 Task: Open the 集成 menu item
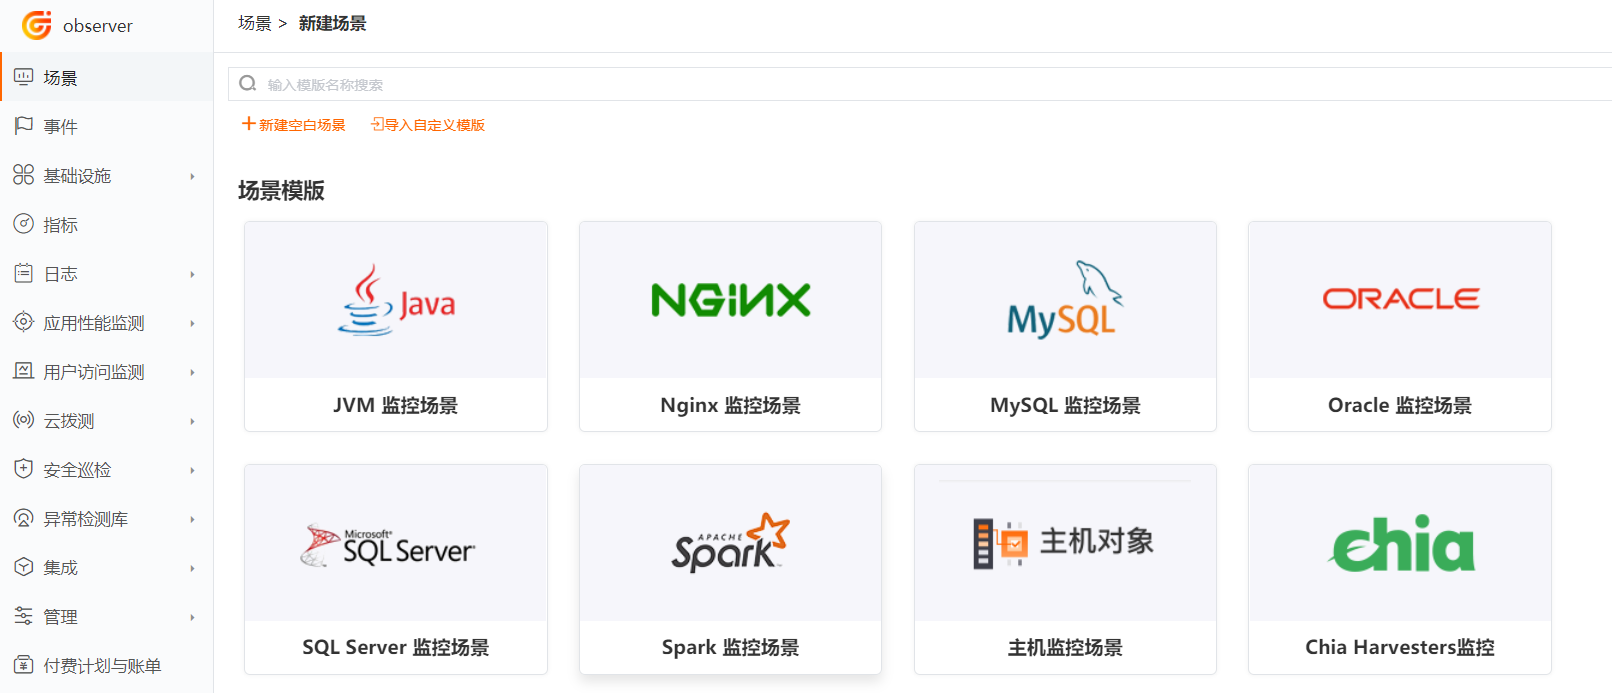coord(61,568)
